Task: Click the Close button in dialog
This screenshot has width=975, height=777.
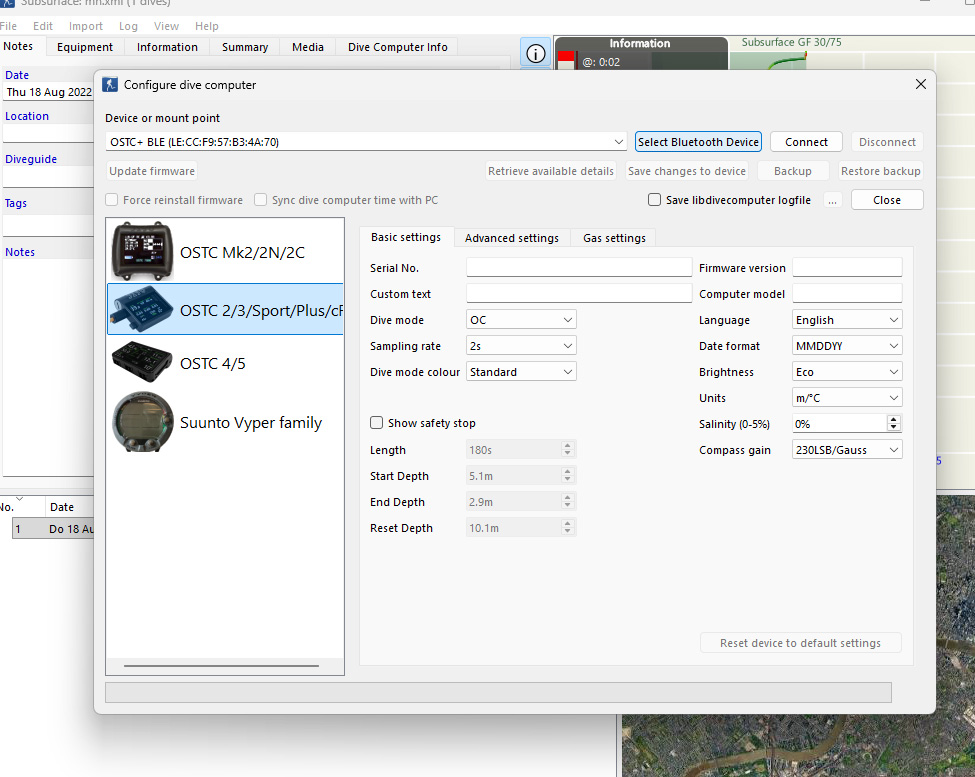Action: tap(887, 200)
